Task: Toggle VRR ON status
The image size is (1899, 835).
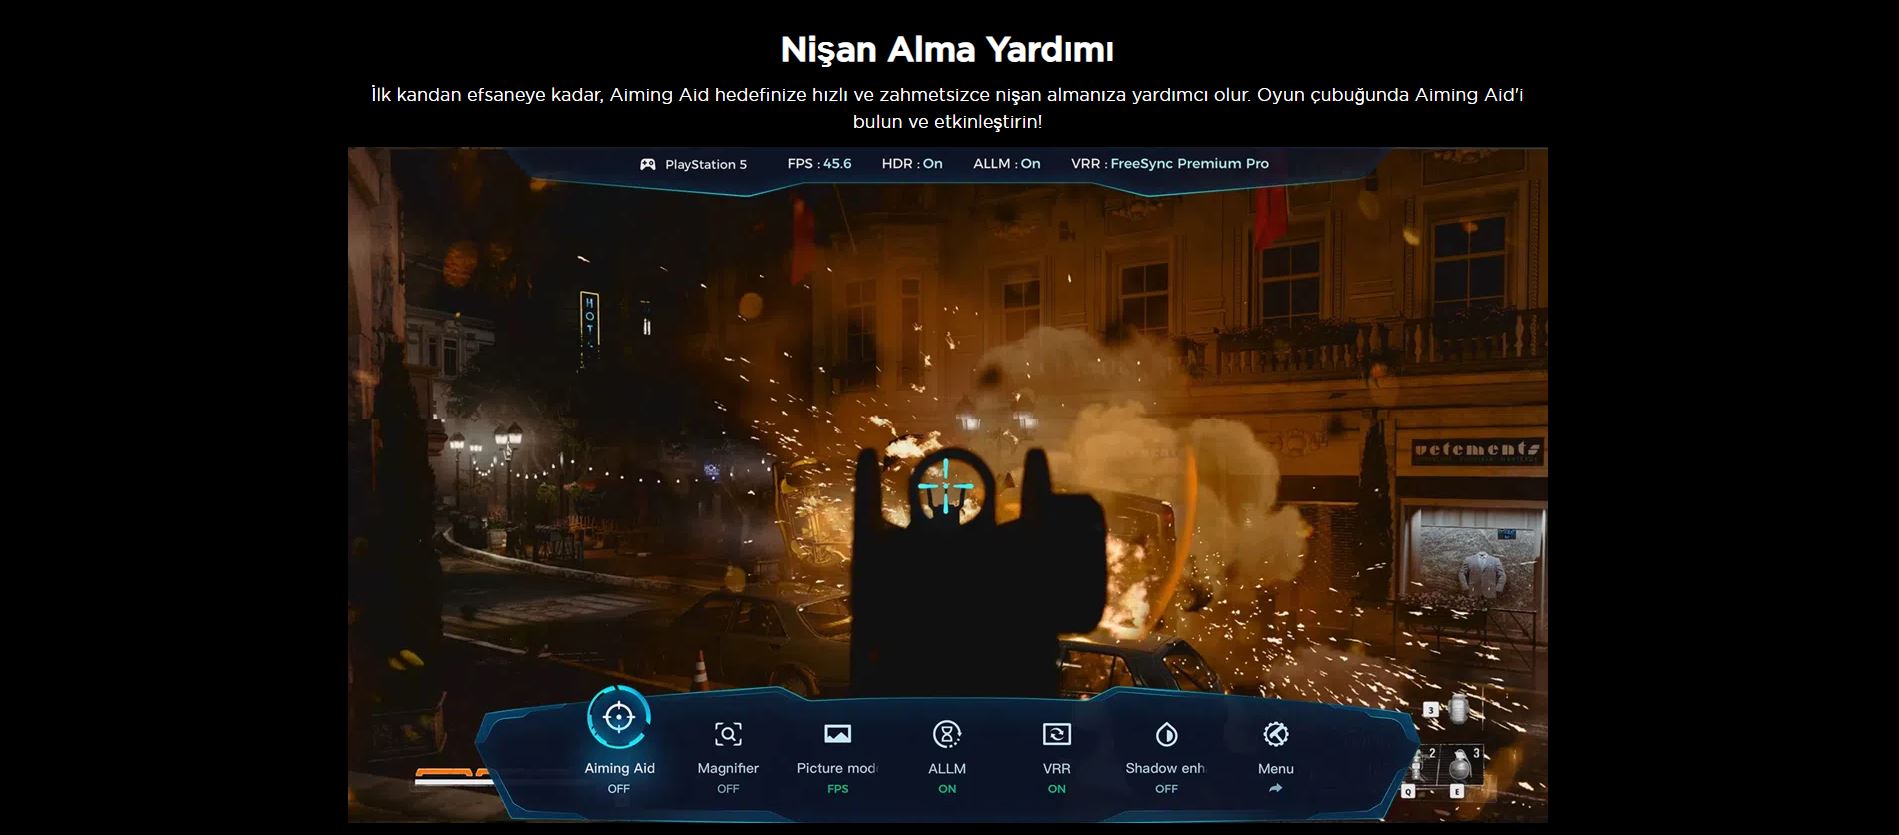Action: [x=1057, y=789]
